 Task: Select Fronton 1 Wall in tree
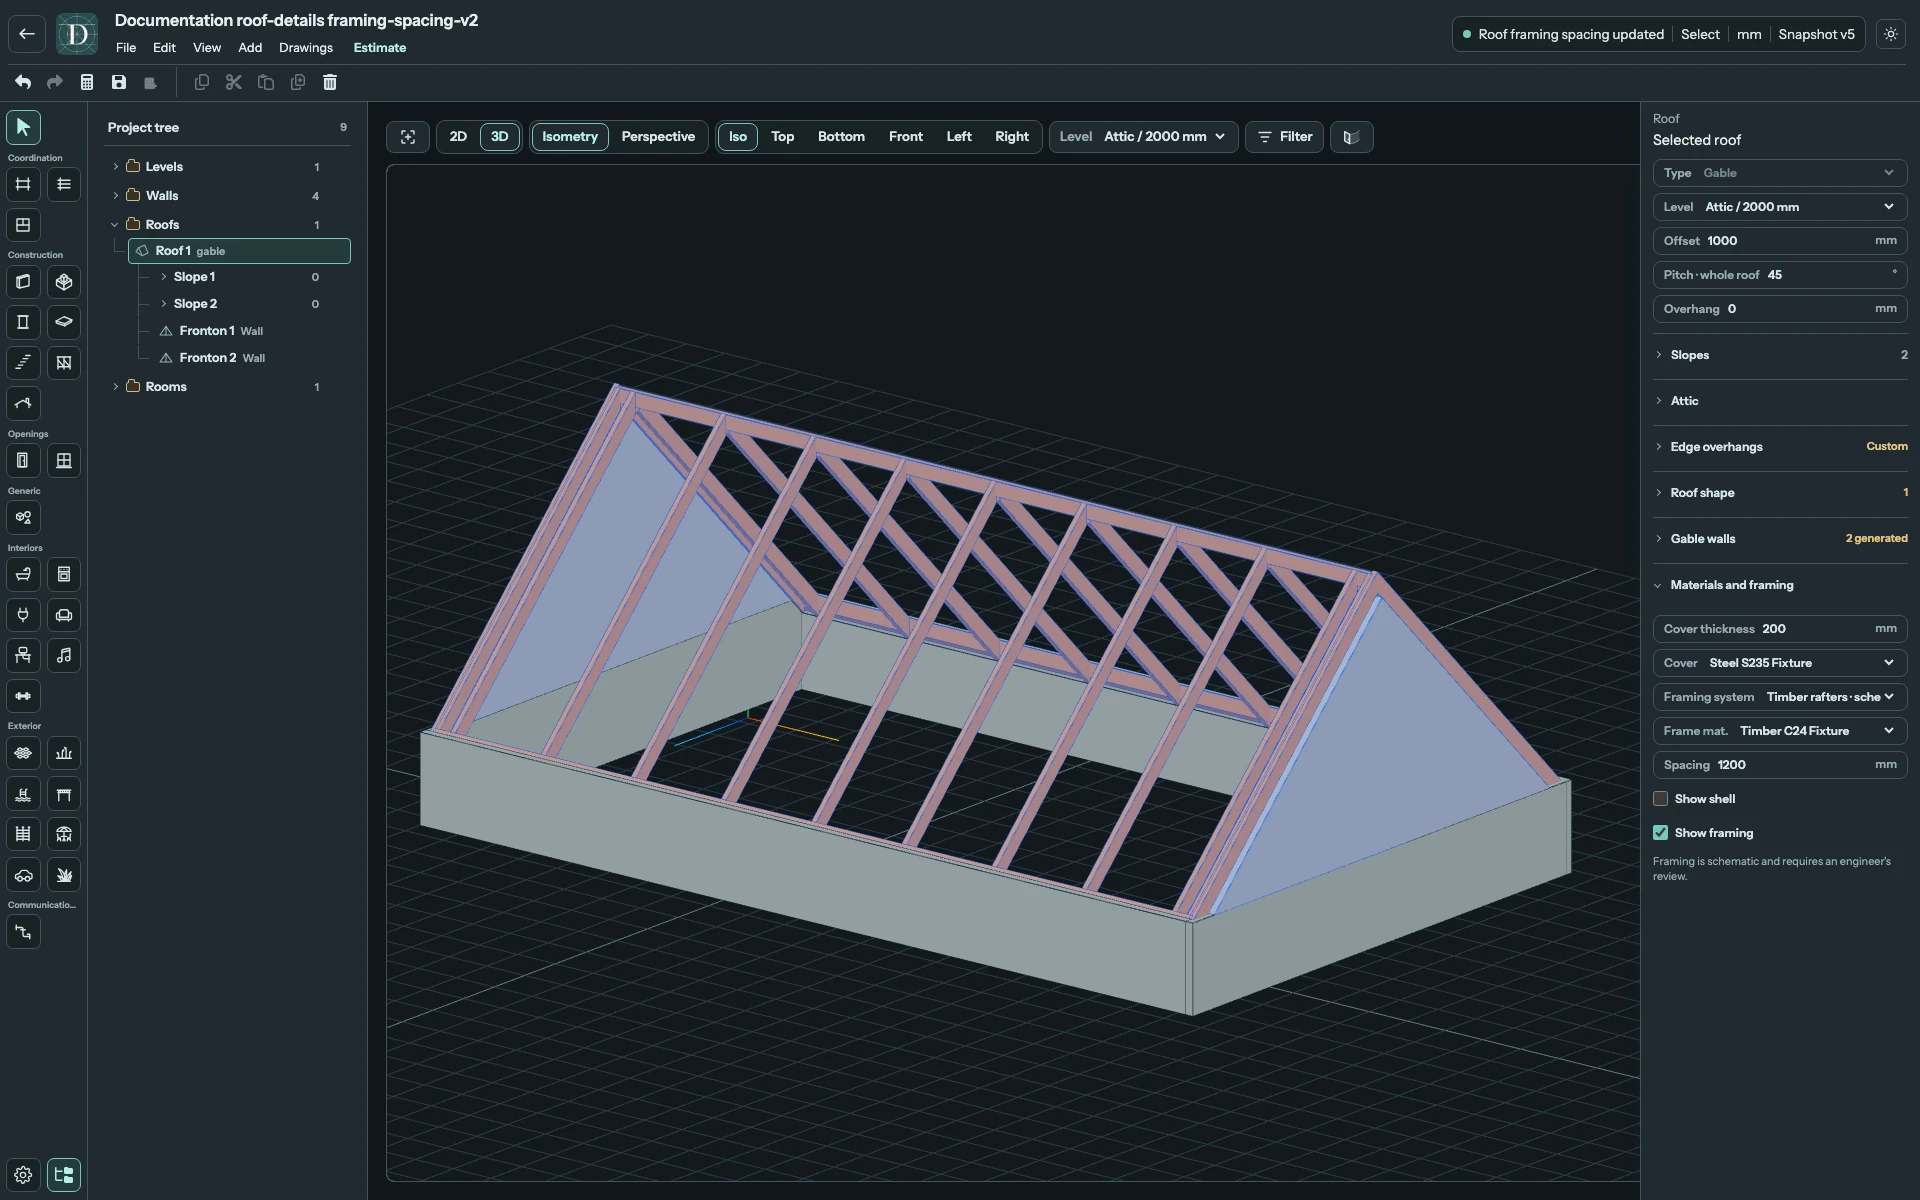(221, 331)
